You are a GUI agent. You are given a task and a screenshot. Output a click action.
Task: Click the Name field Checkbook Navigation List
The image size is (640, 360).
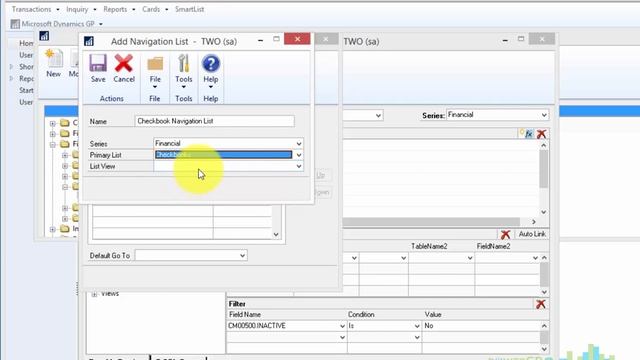tap(214, 121)
